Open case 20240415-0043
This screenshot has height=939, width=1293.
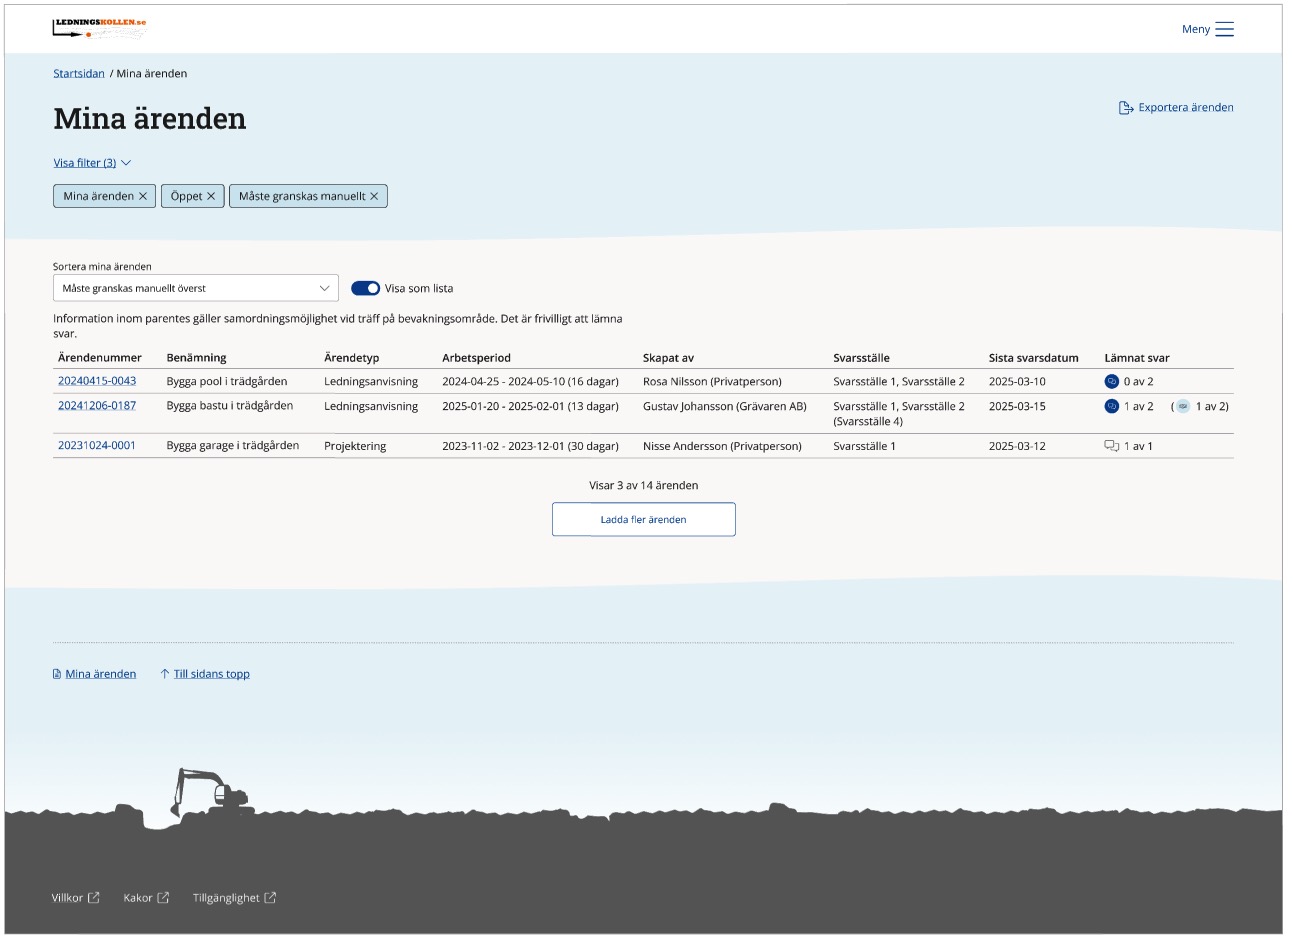[97, 381]
